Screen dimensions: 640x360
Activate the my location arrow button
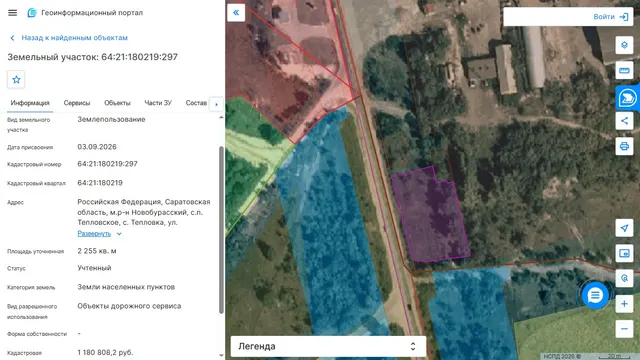624,228
